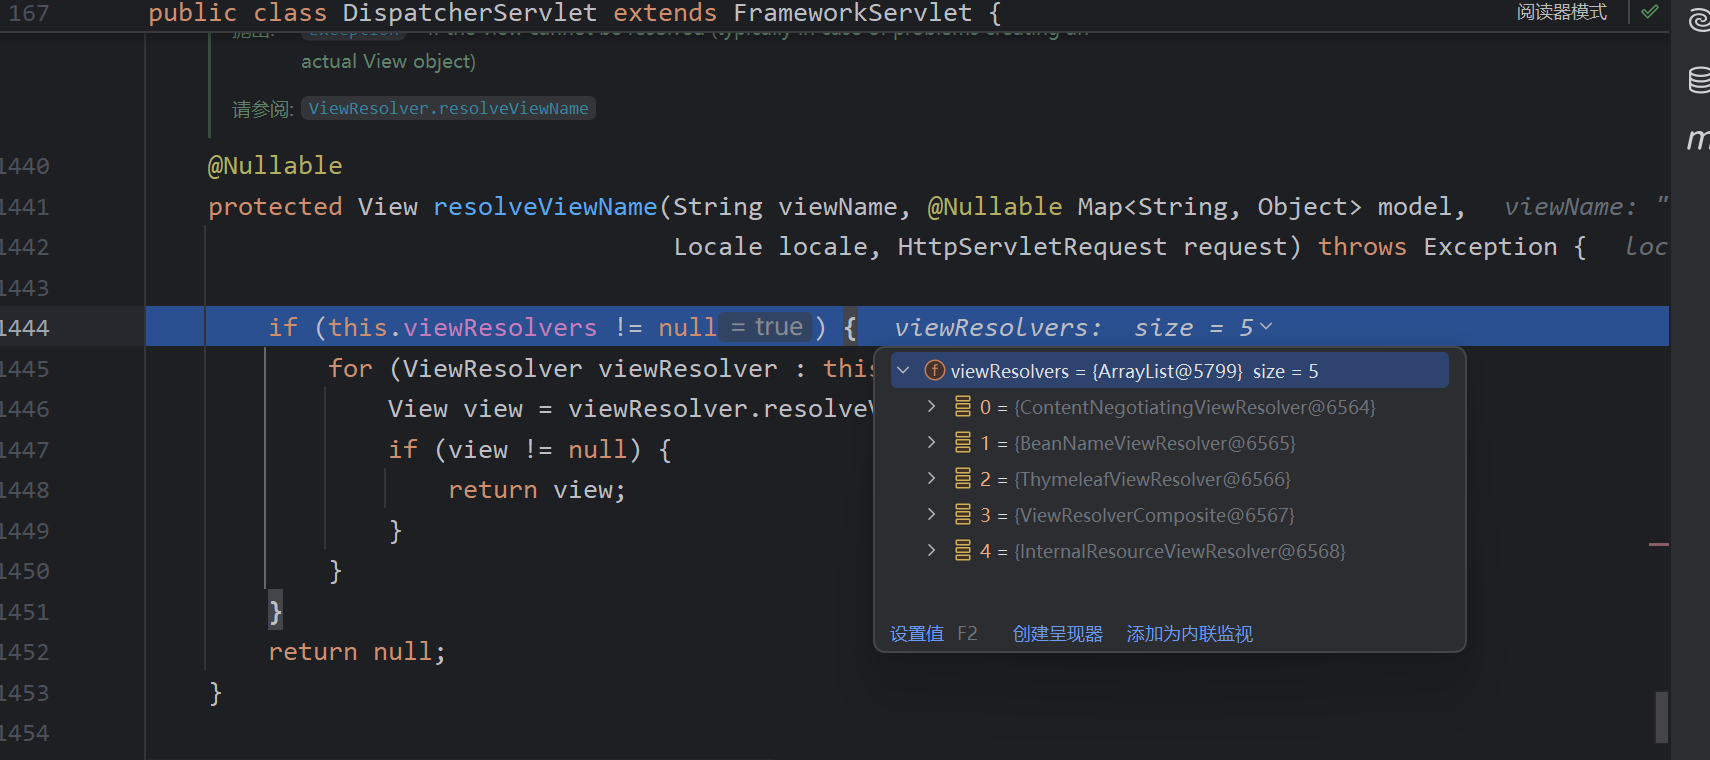
Task: Open the Maven tool window icon
Action: pyautogui.click(x=1698, y=138)
